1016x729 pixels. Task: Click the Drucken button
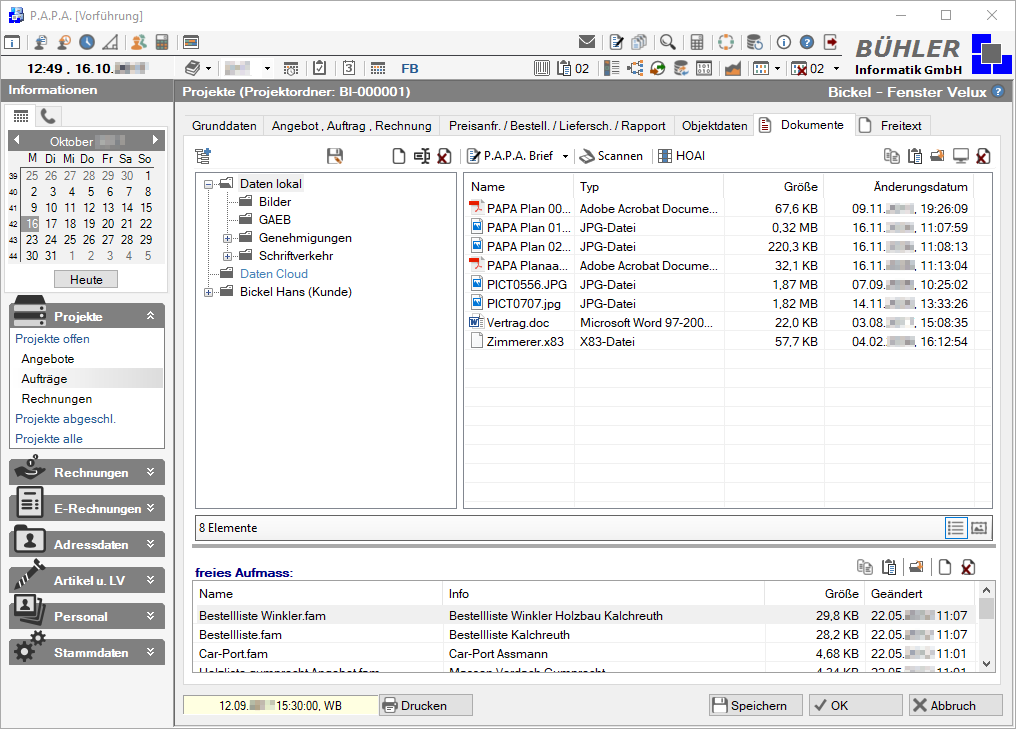[x=426, y=705]
